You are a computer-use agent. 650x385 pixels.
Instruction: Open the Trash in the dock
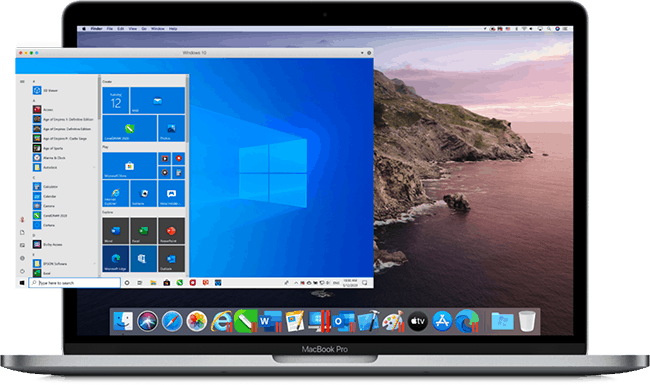[527, 321]
